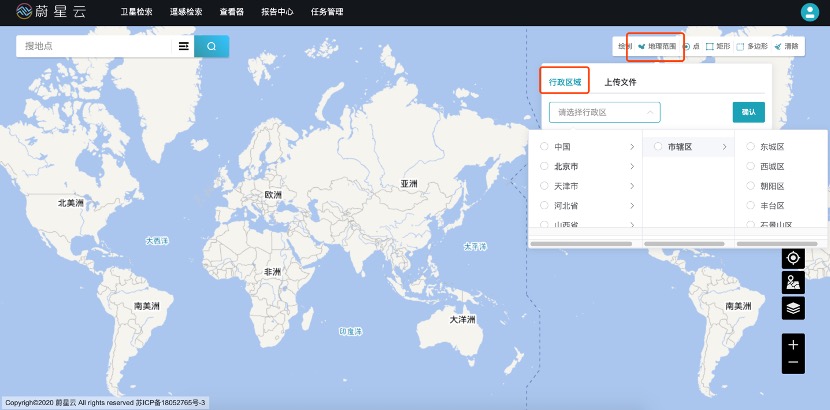Click the map marker terrain icon

[x=793, y=282]
